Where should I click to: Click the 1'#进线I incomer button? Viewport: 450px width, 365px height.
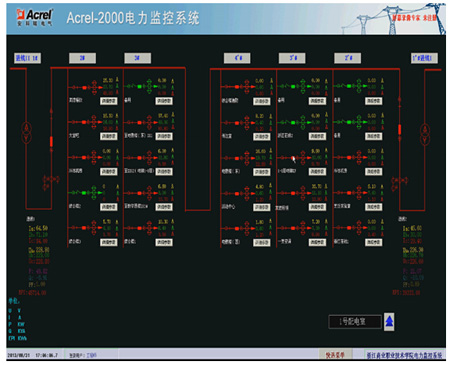point(424,58)
